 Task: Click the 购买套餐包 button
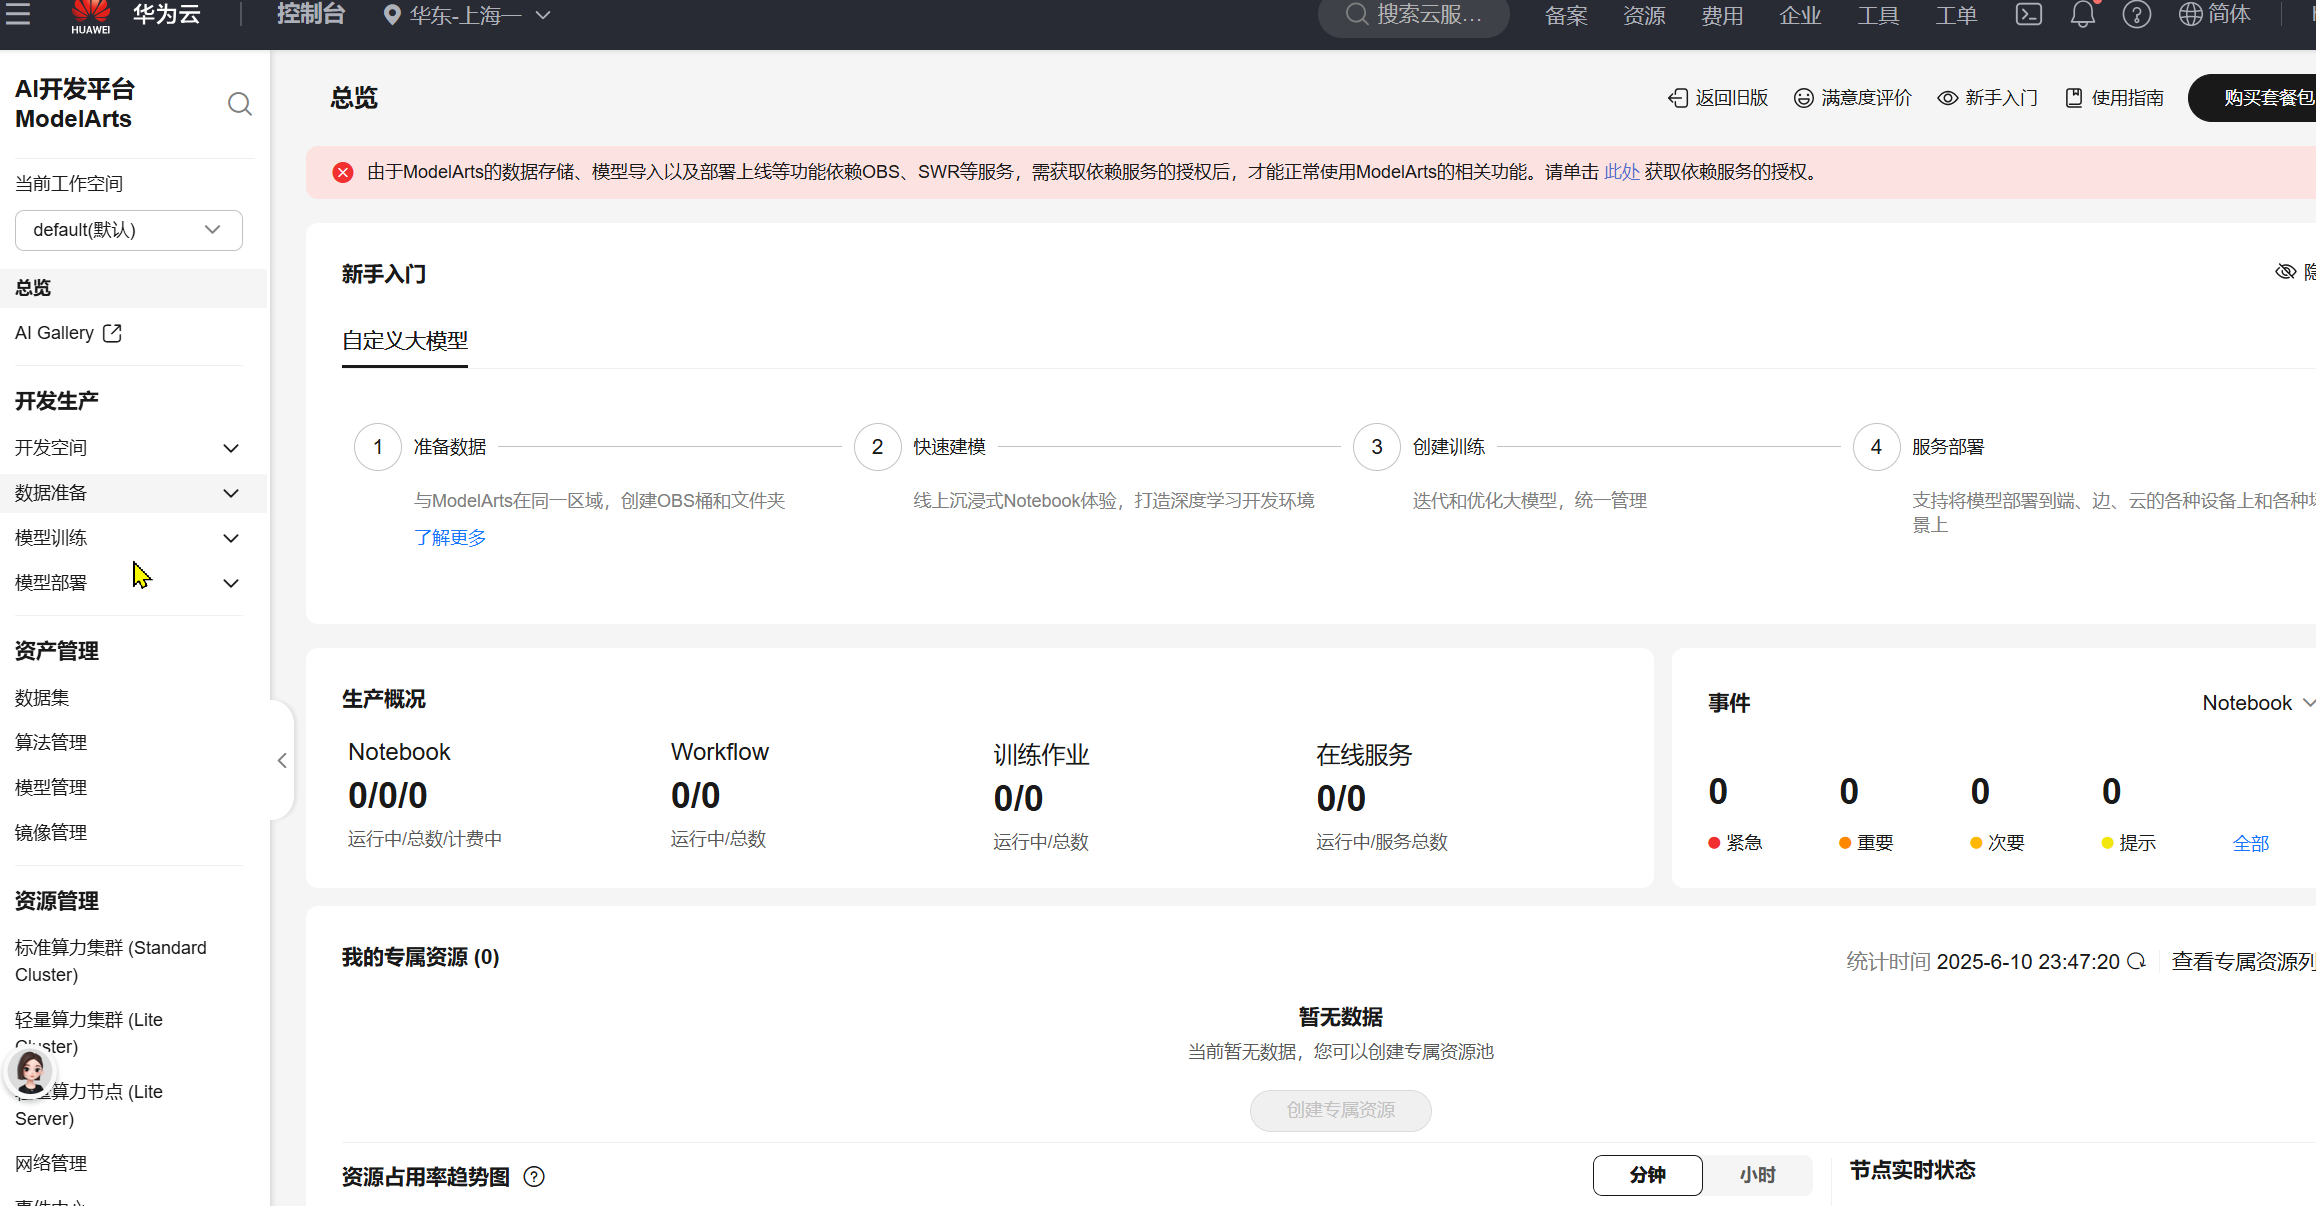click(x=2264, y=98)
